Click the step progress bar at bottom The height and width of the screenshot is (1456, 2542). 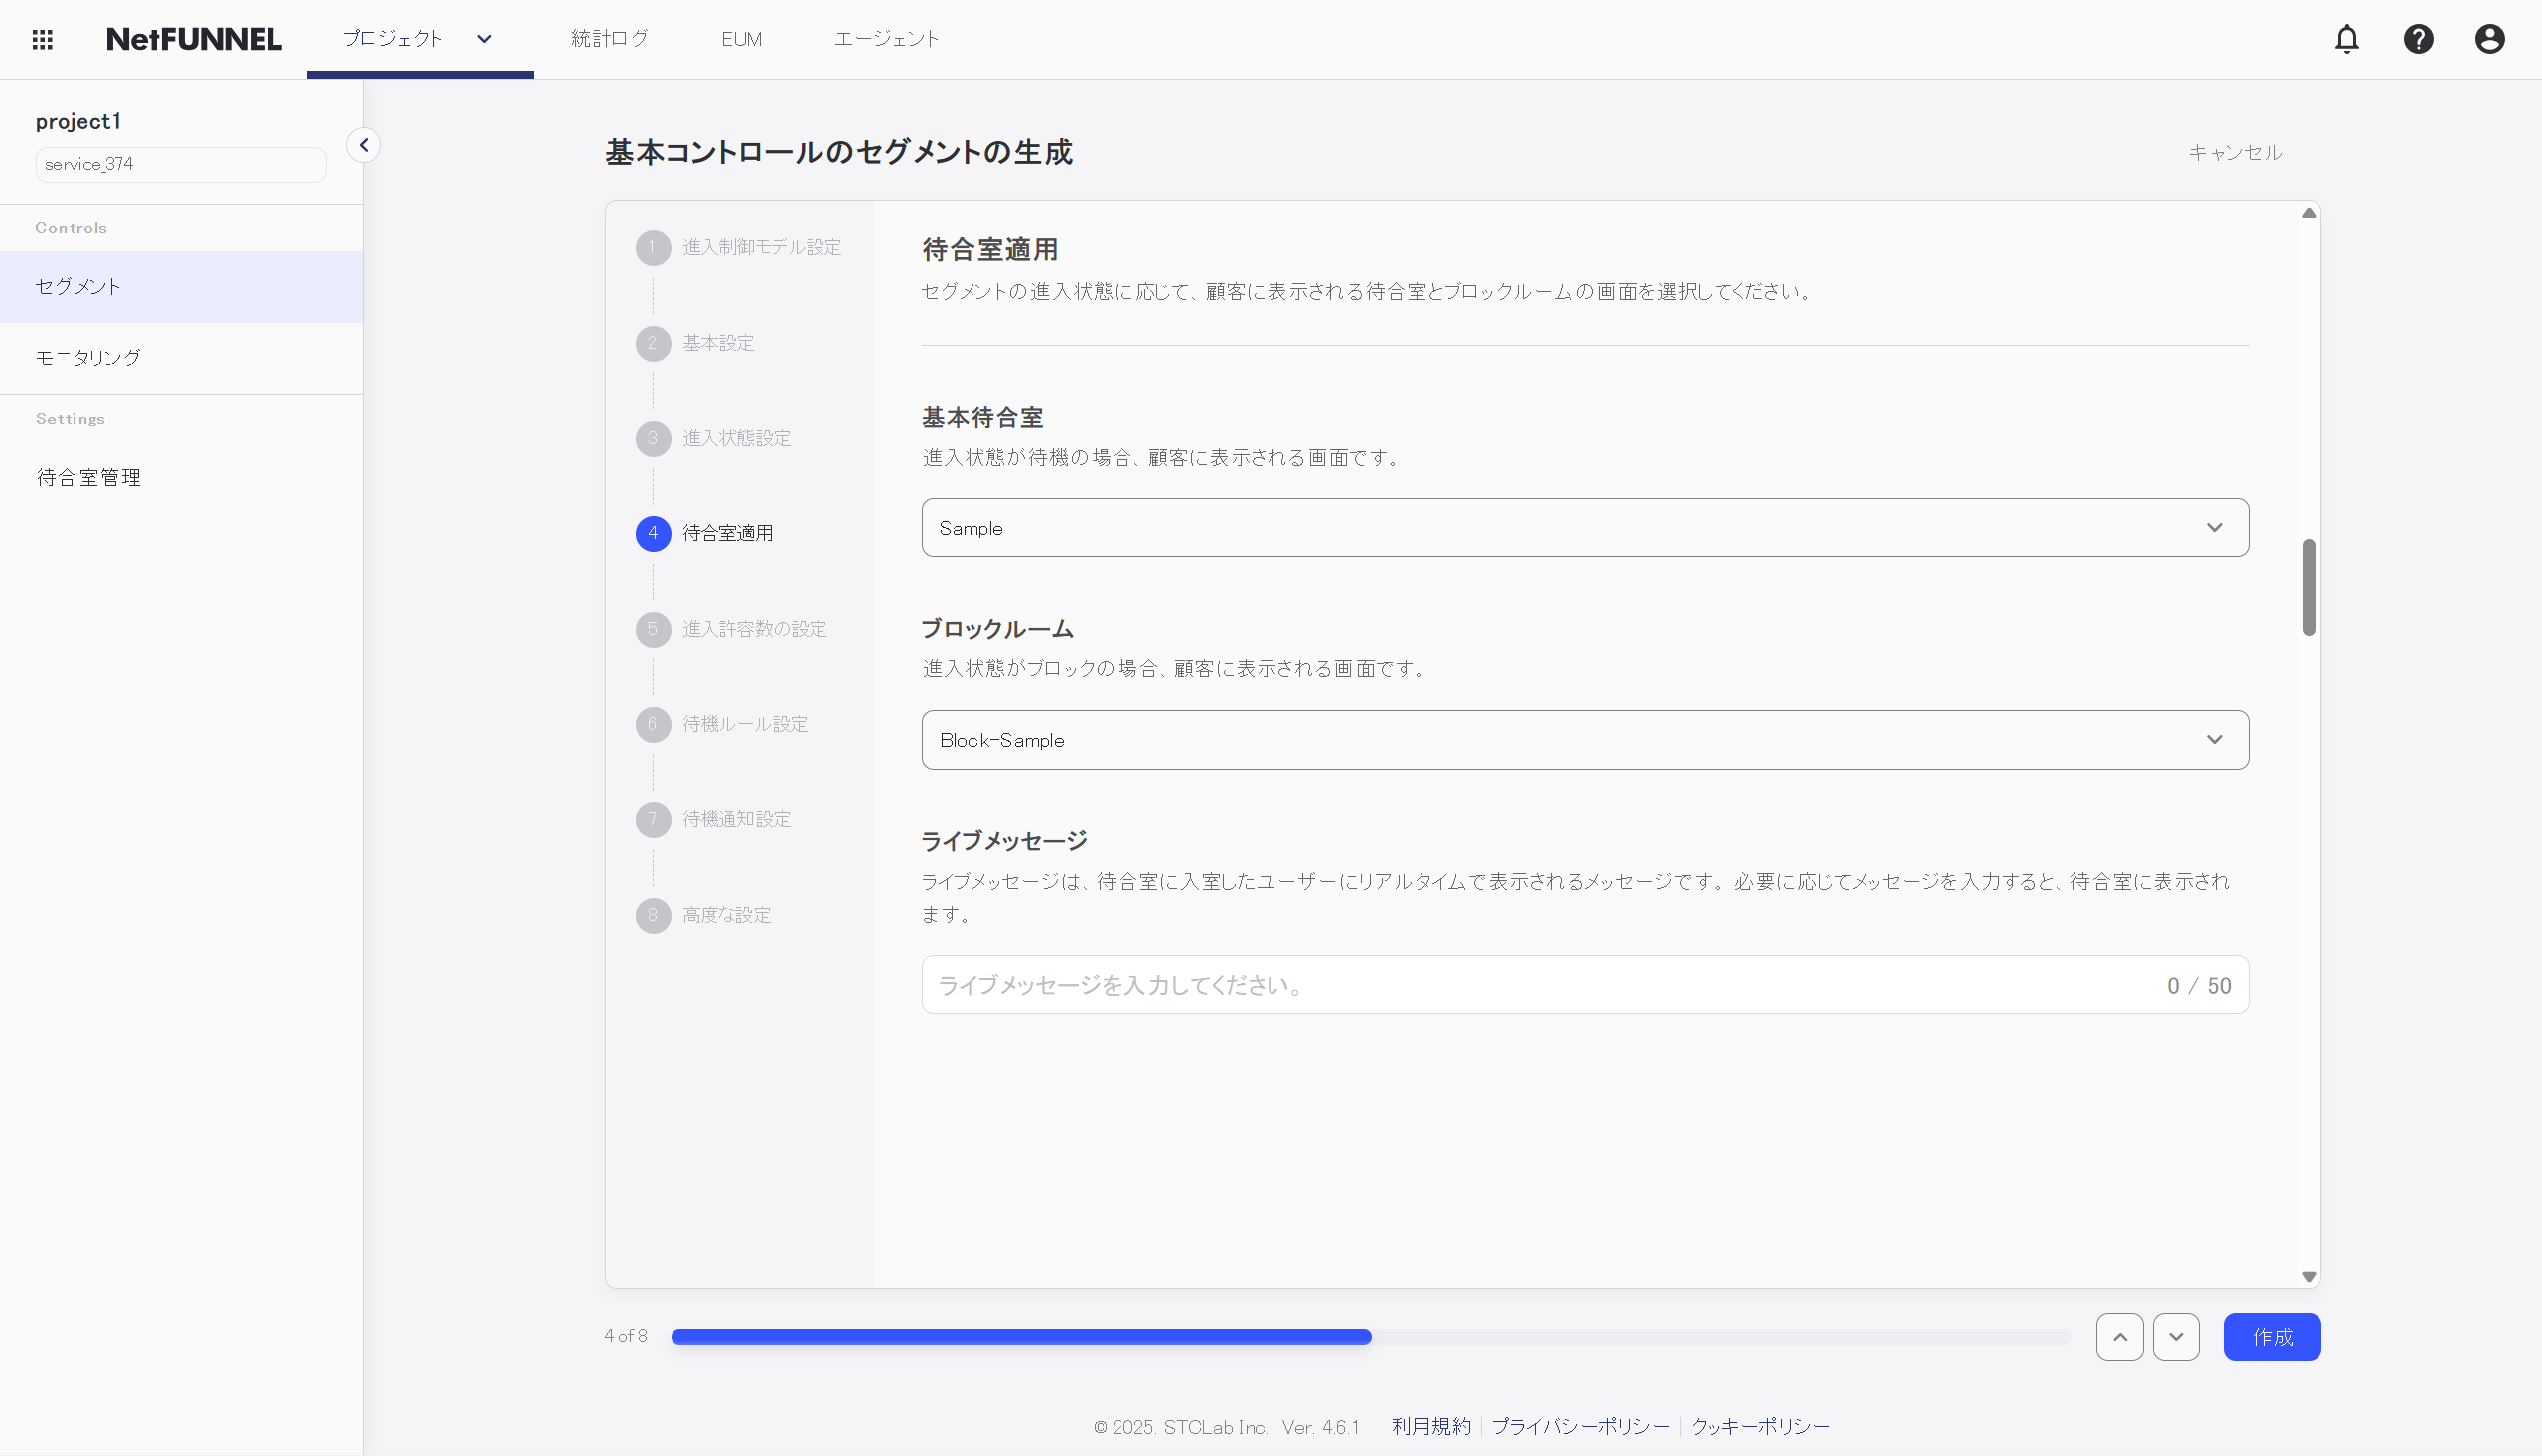point(1370,1335)
